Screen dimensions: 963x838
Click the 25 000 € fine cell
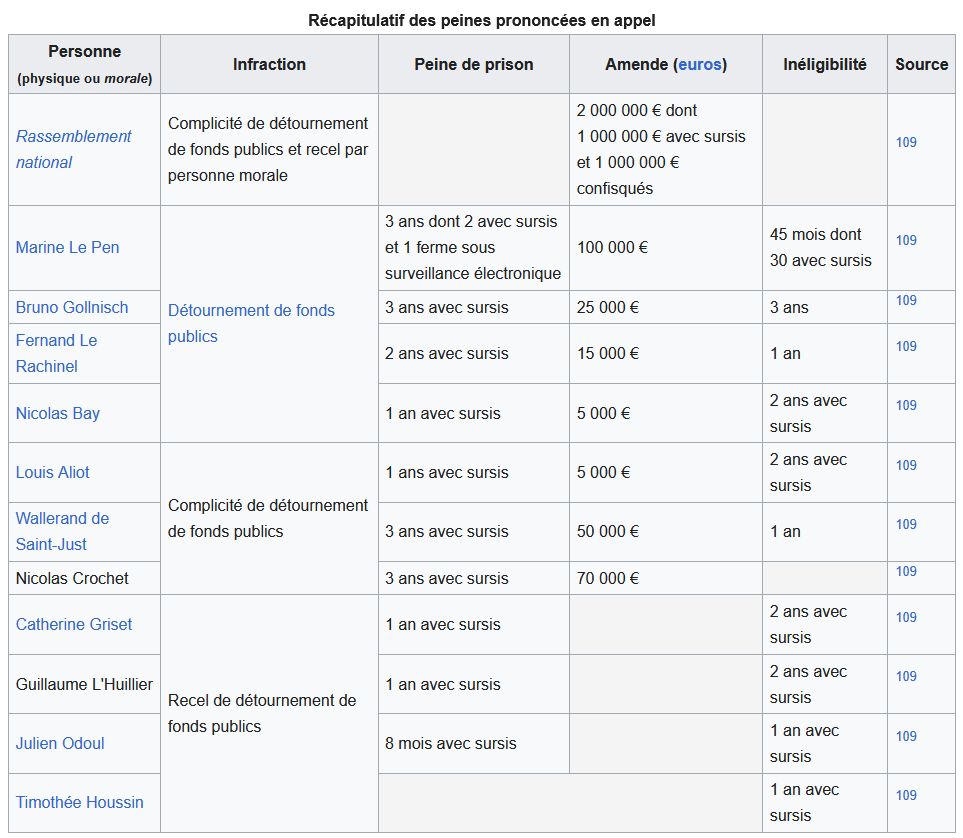(666, 307)
